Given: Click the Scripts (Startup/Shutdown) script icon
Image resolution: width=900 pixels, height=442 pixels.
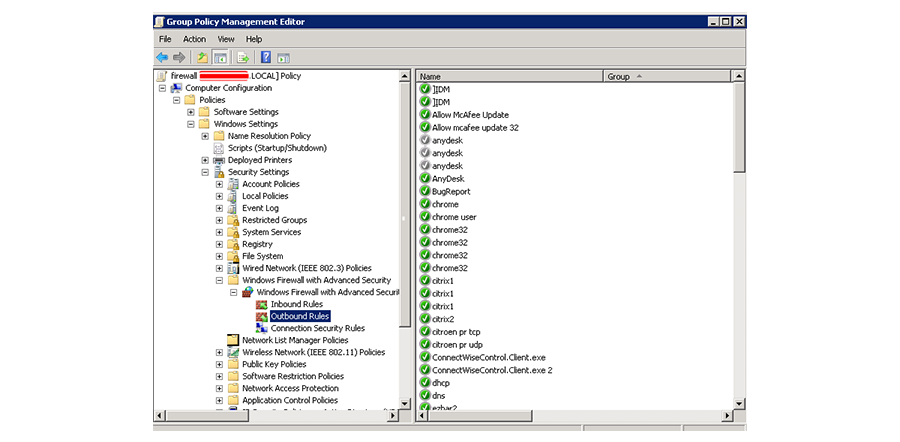Looking at the screenshot, I should [219, 148].
